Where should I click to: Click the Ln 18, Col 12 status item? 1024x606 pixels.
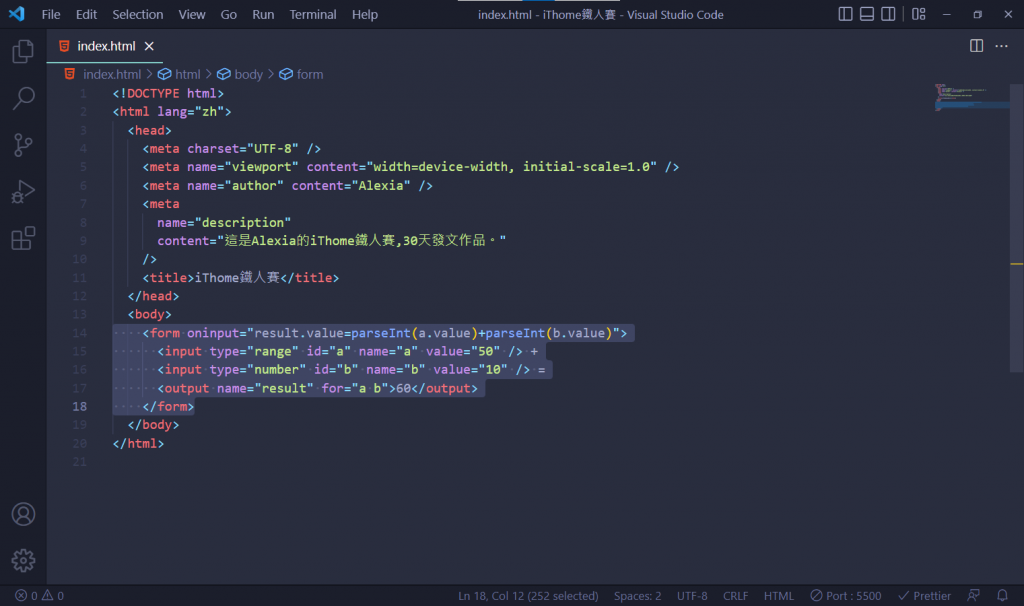[x=528, y=596]
